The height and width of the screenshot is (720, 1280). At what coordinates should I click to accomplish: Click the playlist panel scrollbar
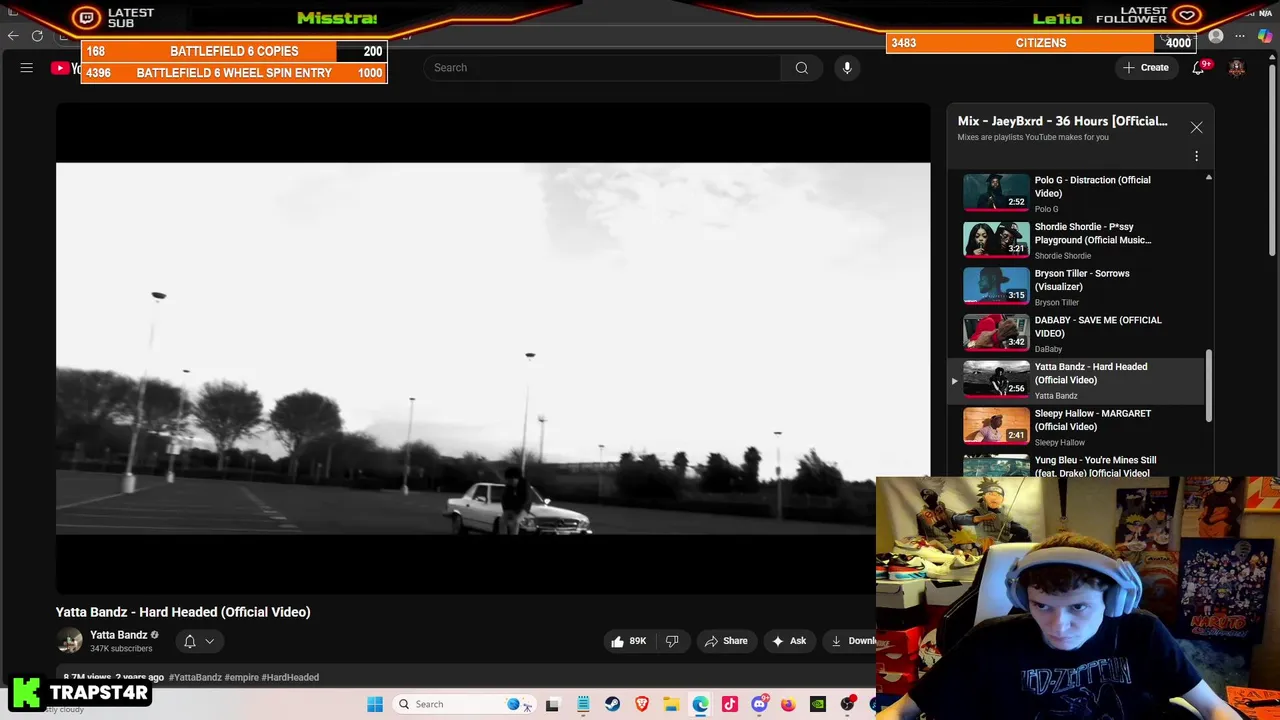point(1208,385)
